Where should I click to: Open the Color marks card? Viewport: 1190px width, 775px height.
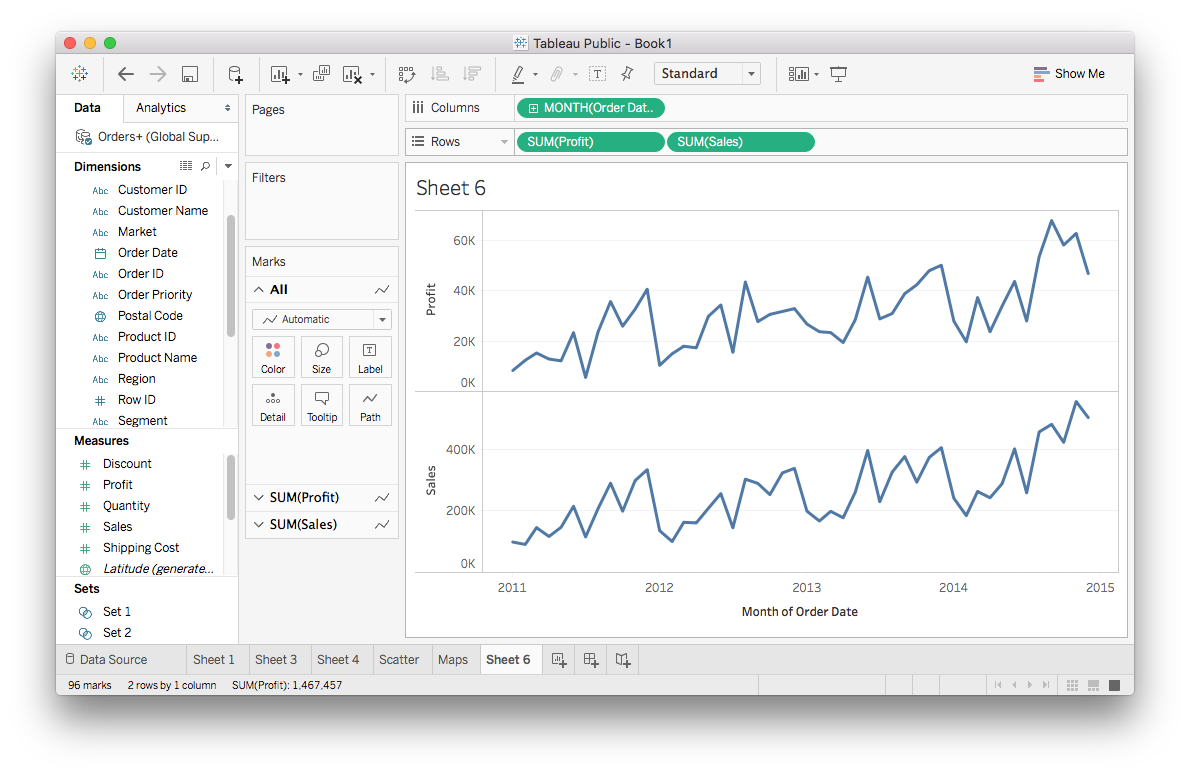(273, 357)
